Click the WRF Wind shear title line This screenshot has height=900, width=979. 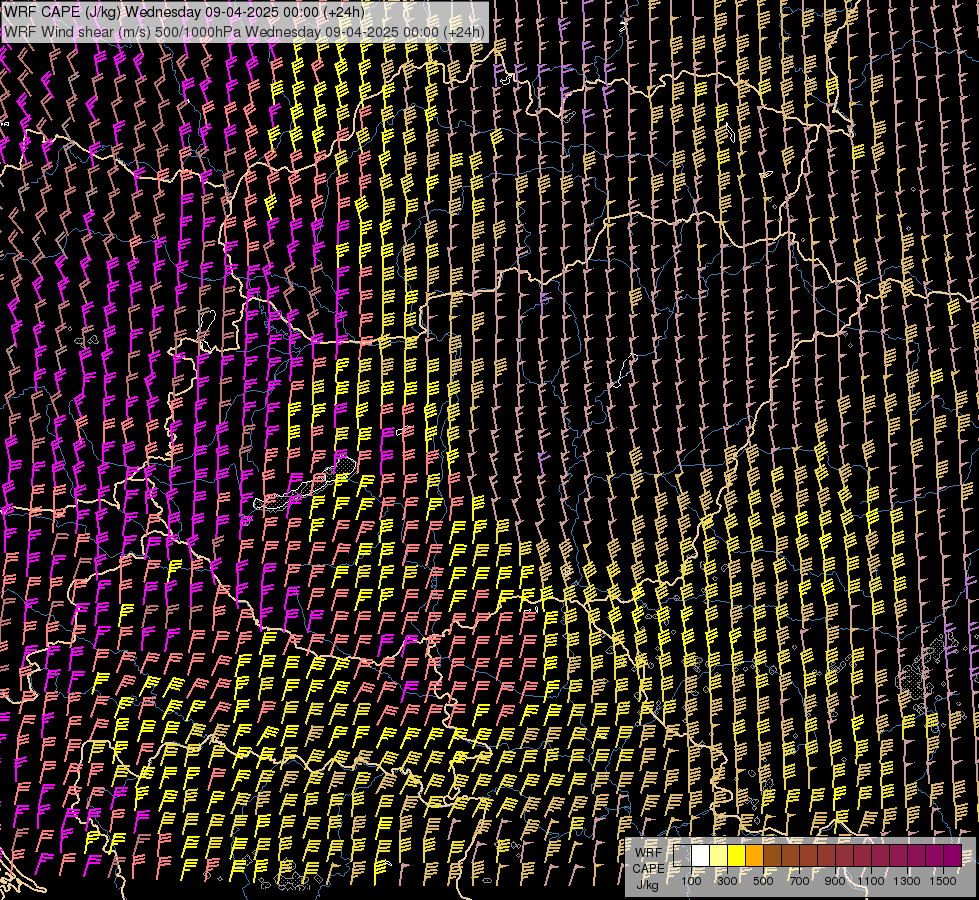(x=244, y=32)
